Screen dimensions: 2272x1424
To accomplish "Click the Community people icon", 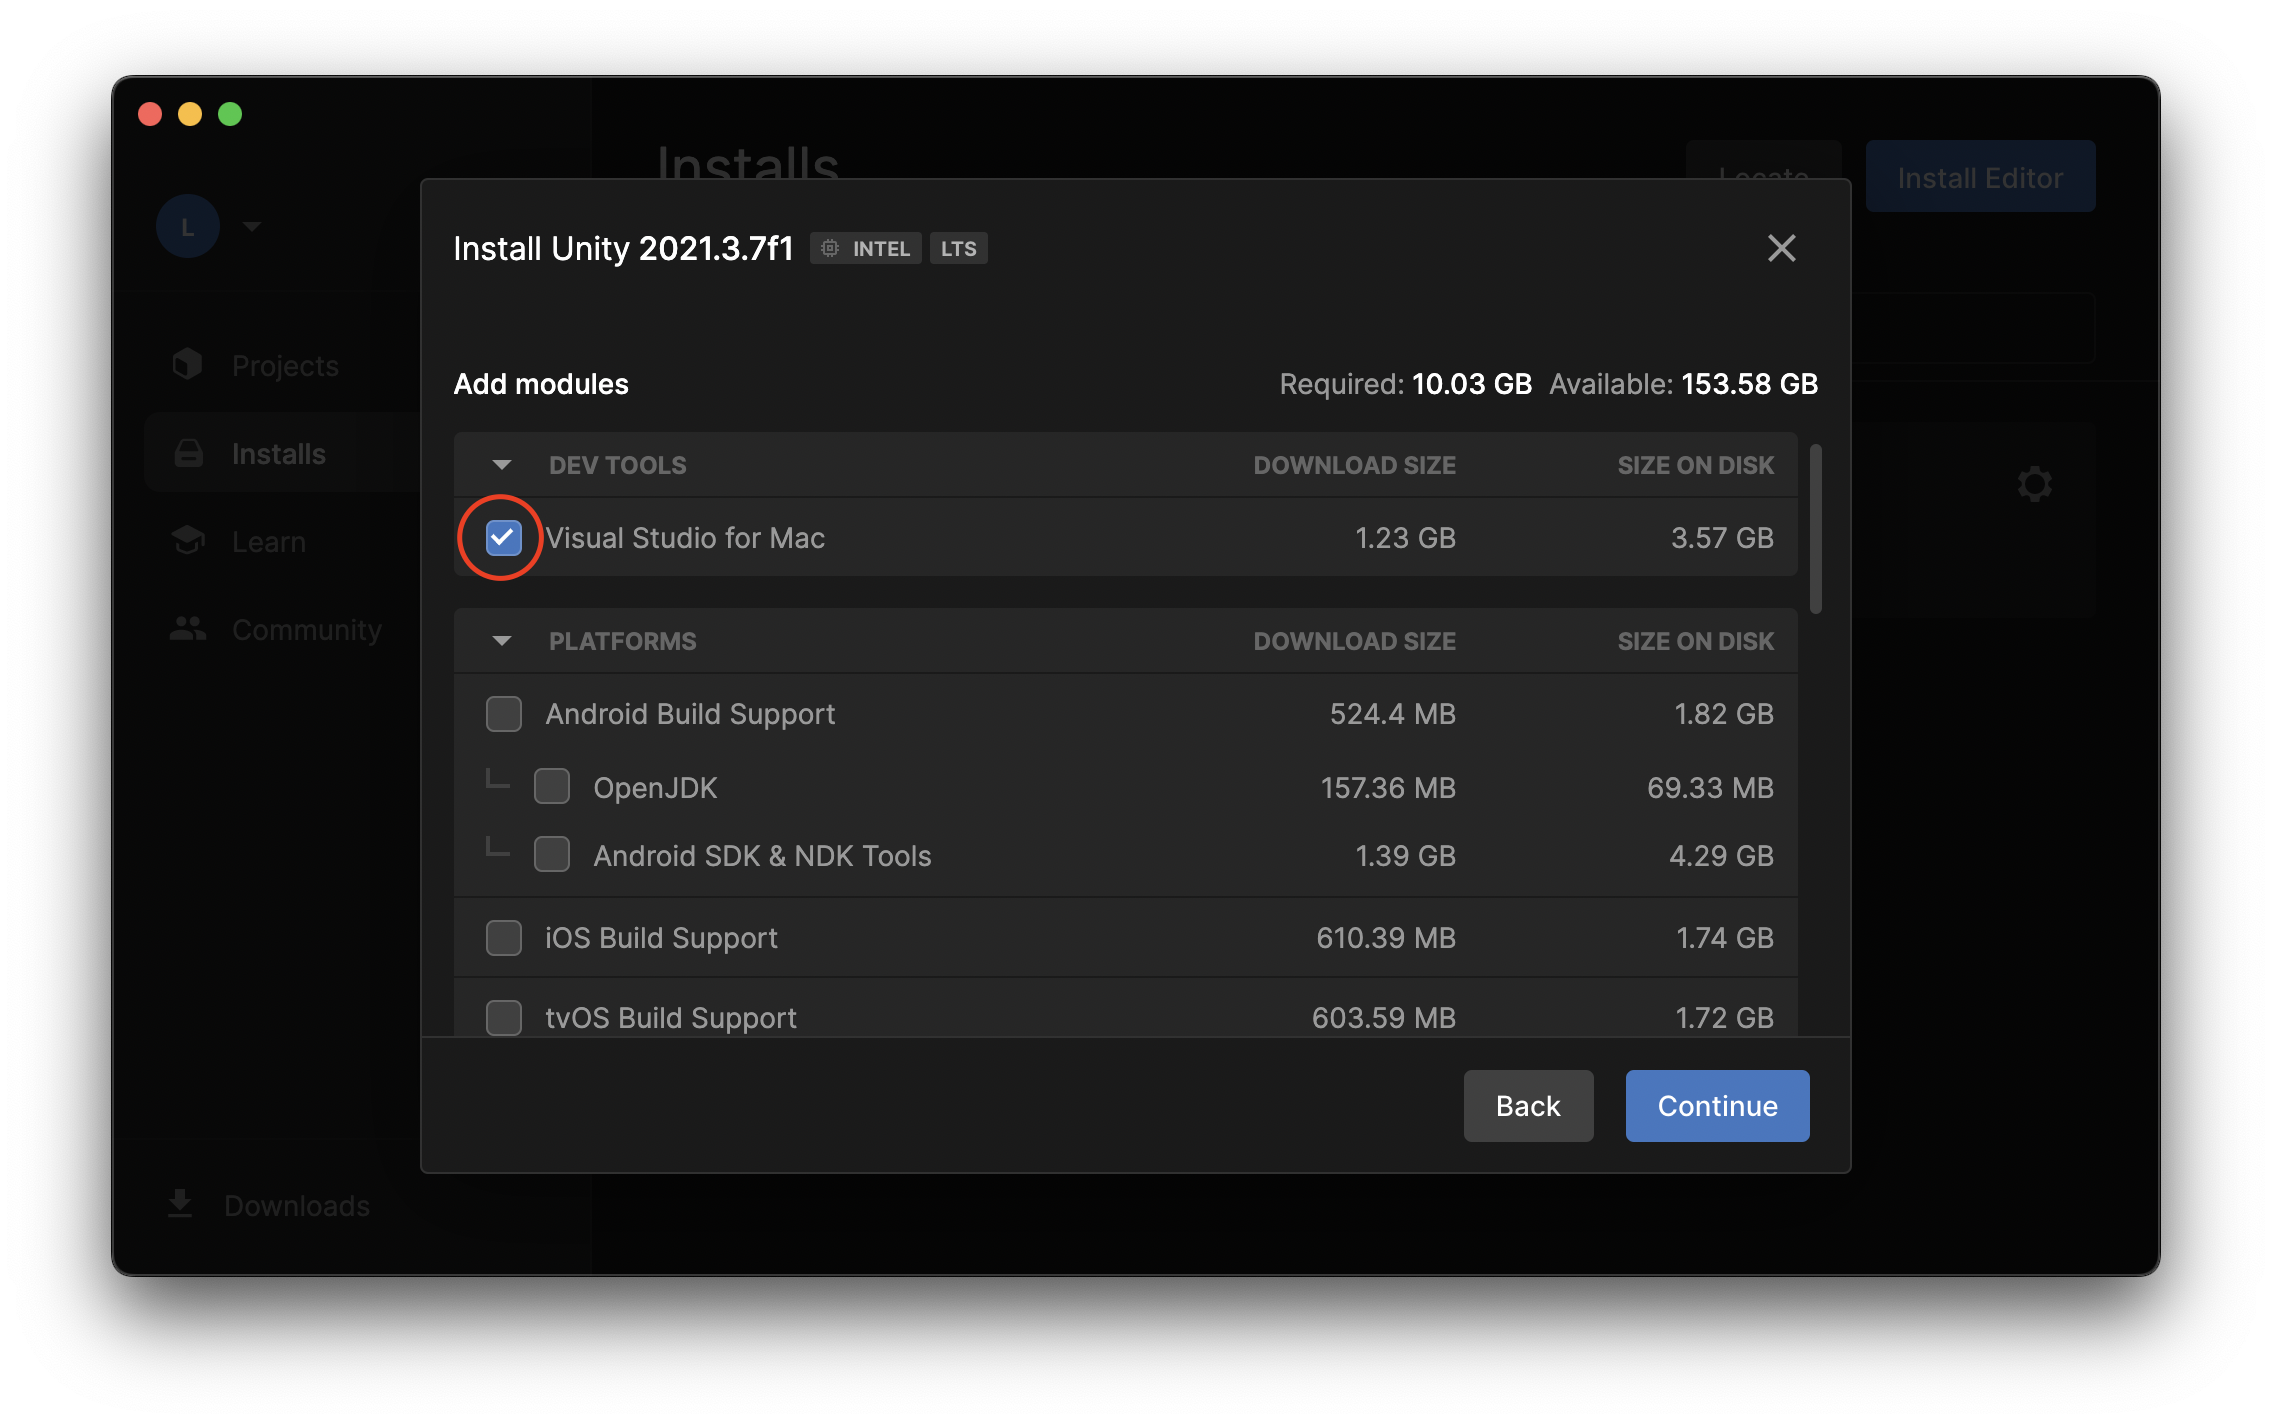I will pyautogui.click(x=187, y=629).
